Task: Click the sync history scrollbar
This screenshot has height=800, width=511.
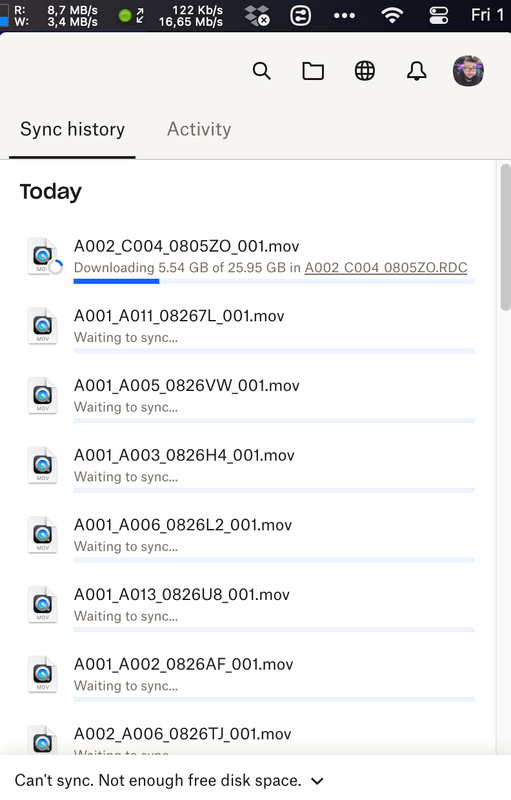Action: (505, 237)
